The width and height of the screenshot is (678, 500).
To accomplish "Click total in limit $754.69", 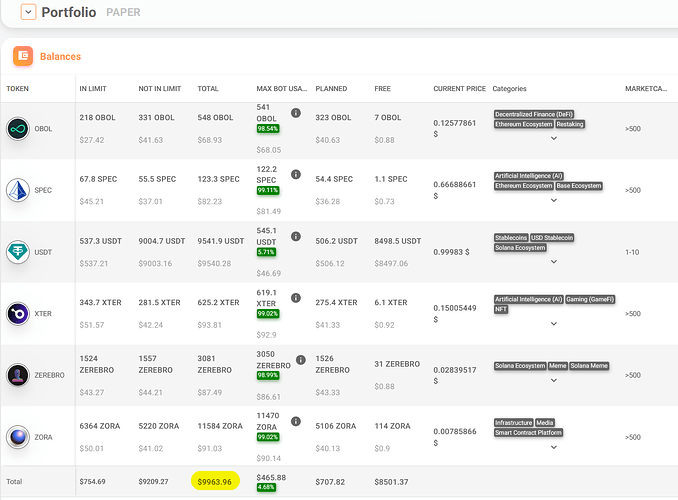I will (x=93, y=481).
